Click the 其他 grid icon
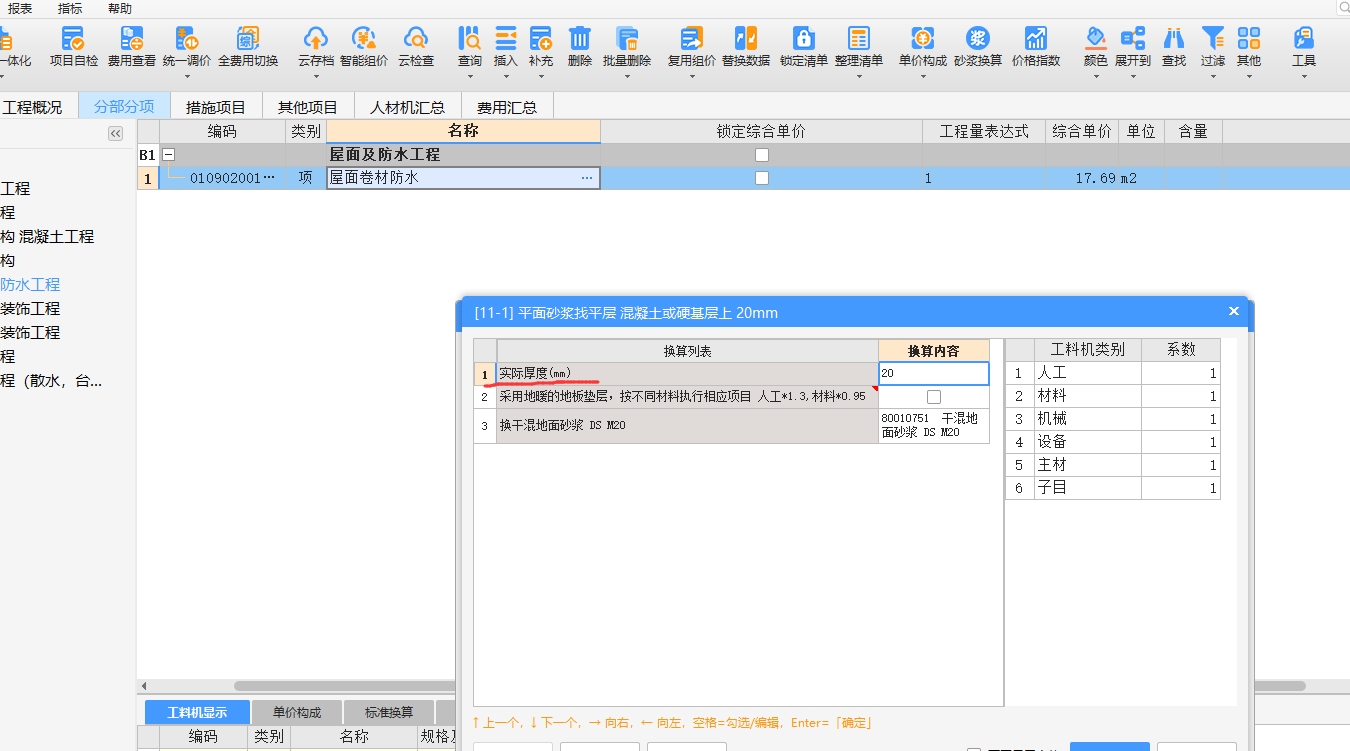This screenshot has height=751, width=1350. click(1249, 39)
